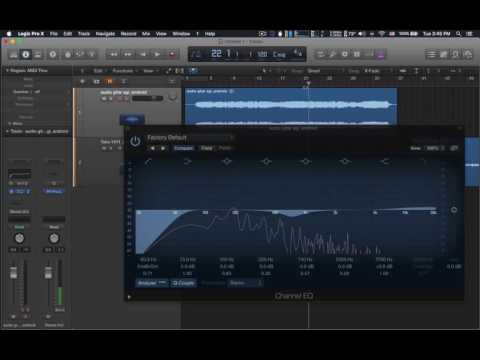Toggle the Q-Couple button

point(183,283)
